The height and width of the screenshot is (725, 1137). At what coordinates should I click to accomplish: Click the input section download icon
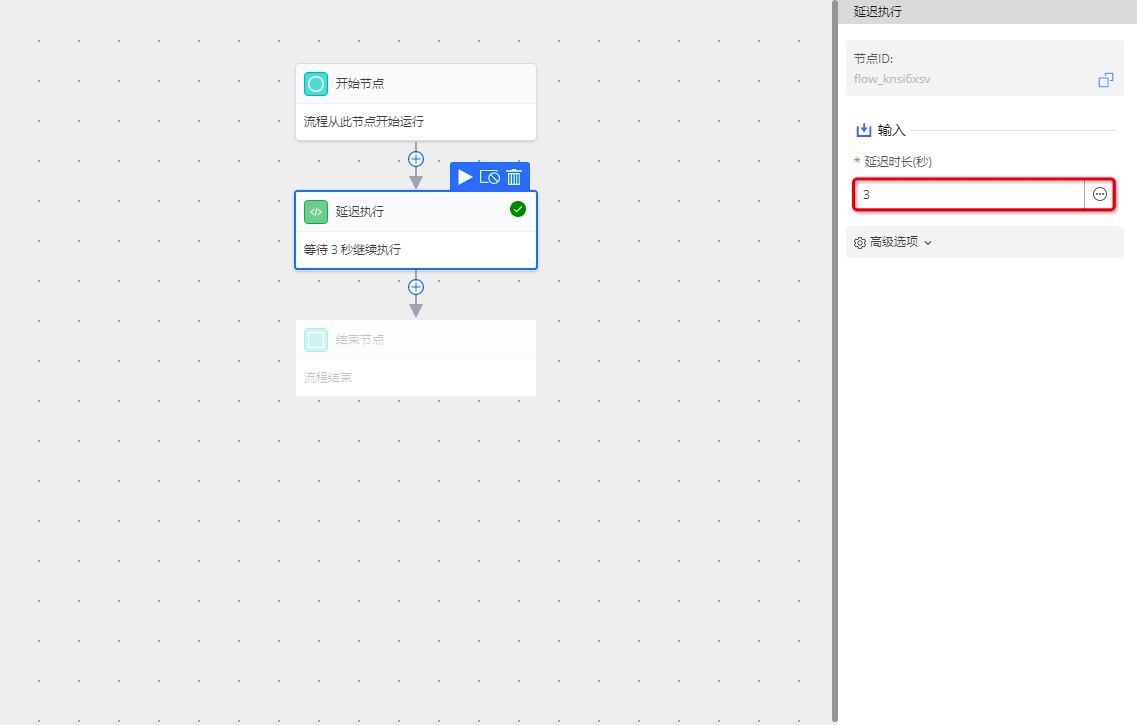(x=864, y=130)
